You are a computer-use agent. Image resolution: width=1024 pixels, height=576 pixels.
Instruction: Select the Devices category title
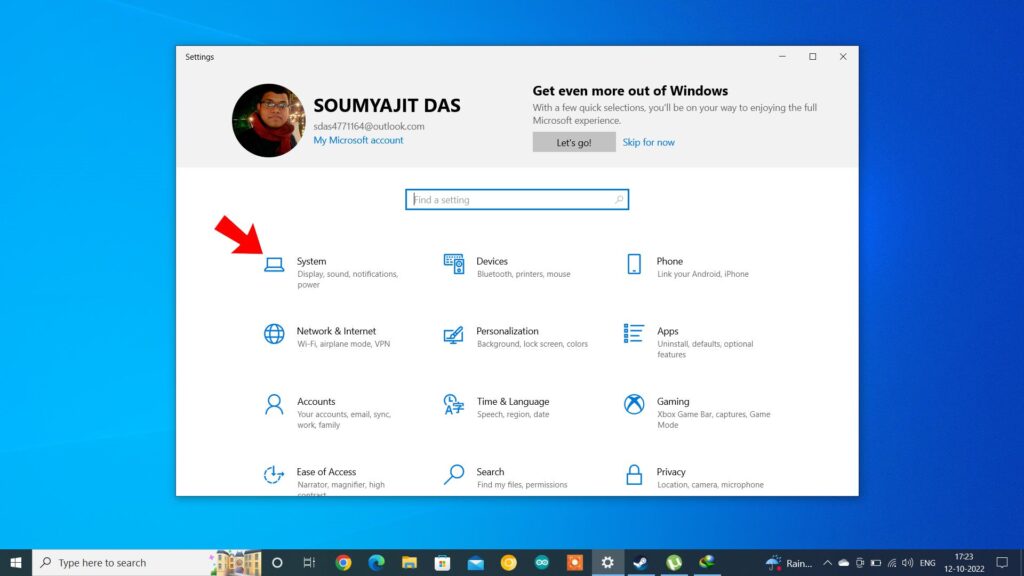[492, 261]
